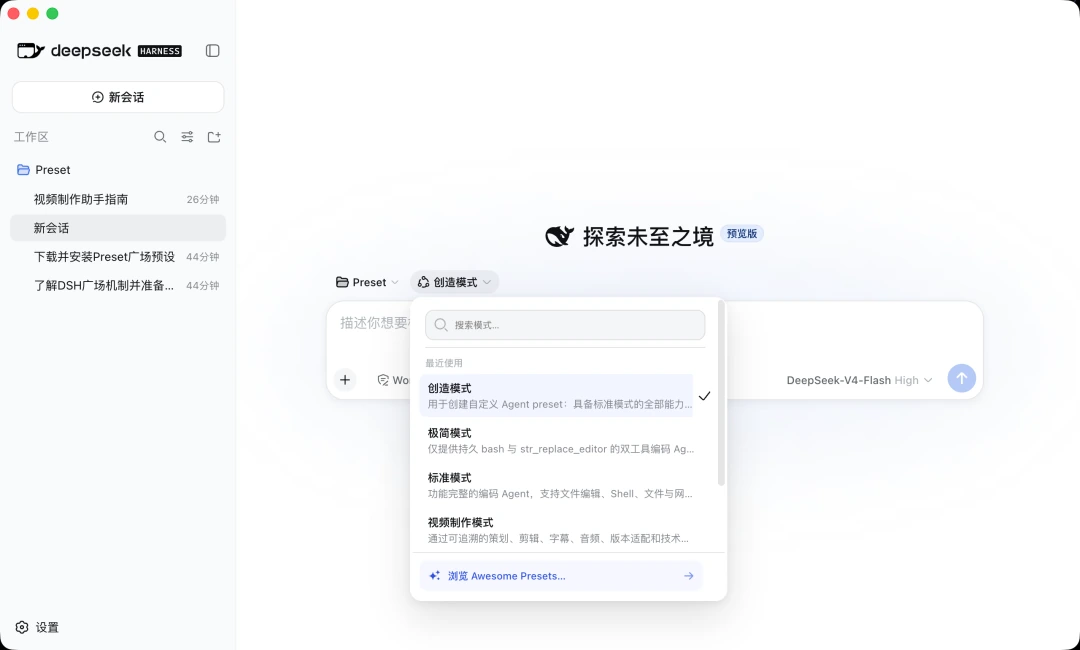
Task: Click the 26分钟 timestamp
Action: pyautogui.click(x=202, y=200)
